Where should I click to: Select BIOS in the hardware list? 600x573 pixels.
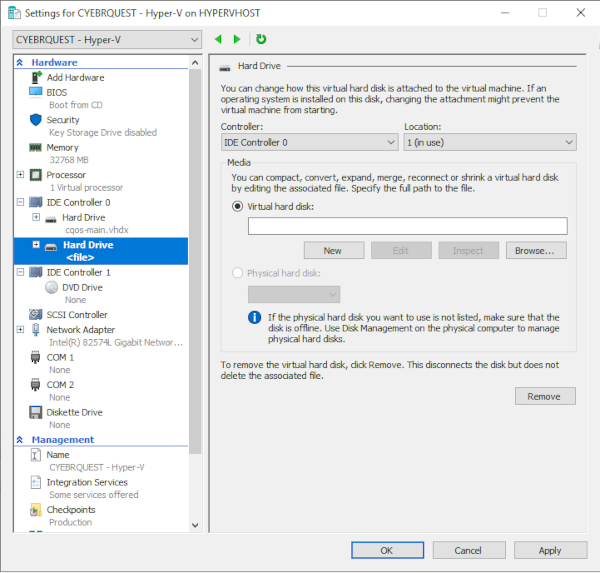click(56, 92)
